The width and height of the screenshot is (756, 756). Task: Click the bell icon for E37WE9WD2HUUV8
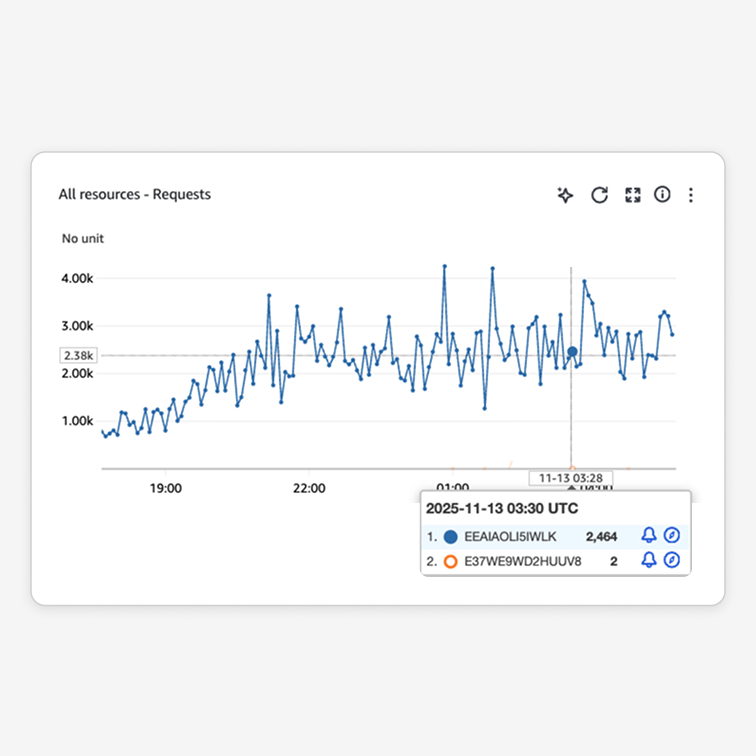[649, 560]
